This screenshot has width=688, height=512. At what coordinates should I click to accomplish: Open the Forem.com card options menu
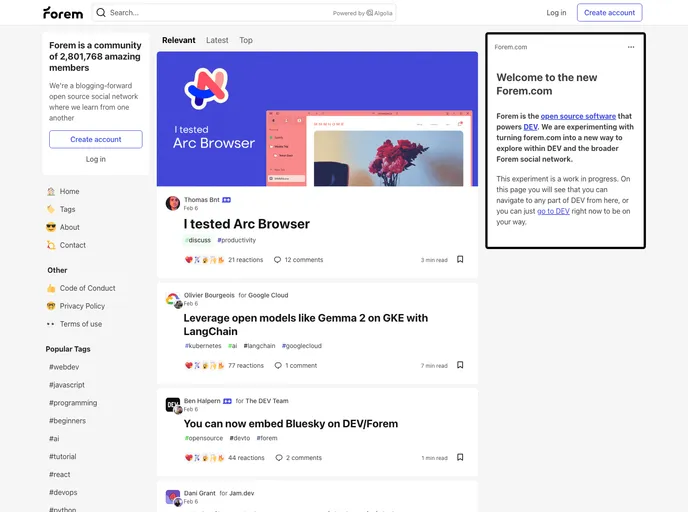tap(631, 47)
